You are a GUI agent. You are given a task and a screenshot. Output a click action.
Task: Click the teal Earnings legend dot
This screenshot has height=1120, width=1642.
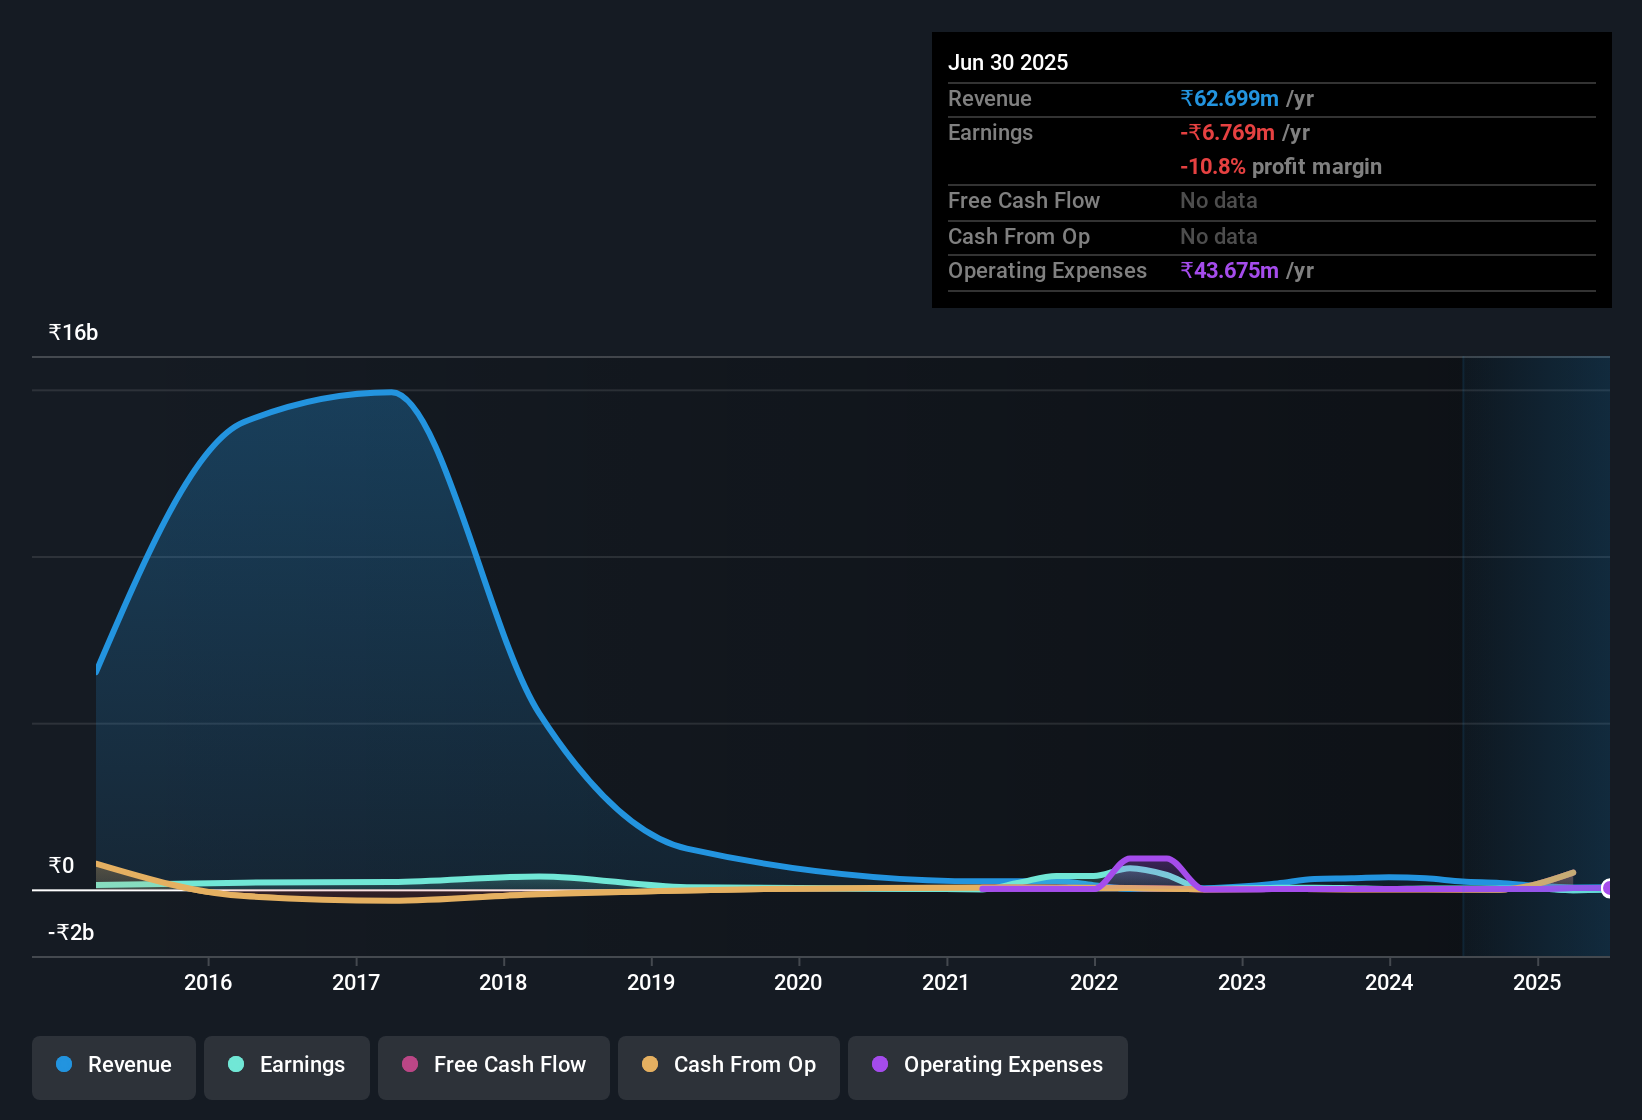(236, 1064)
